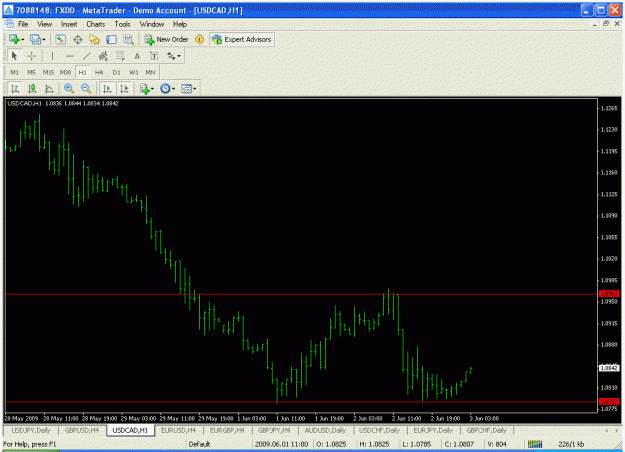Switch to GBPUSD,H4 chart tab
This screenshot has width=625, height=452.
(82, 430)
